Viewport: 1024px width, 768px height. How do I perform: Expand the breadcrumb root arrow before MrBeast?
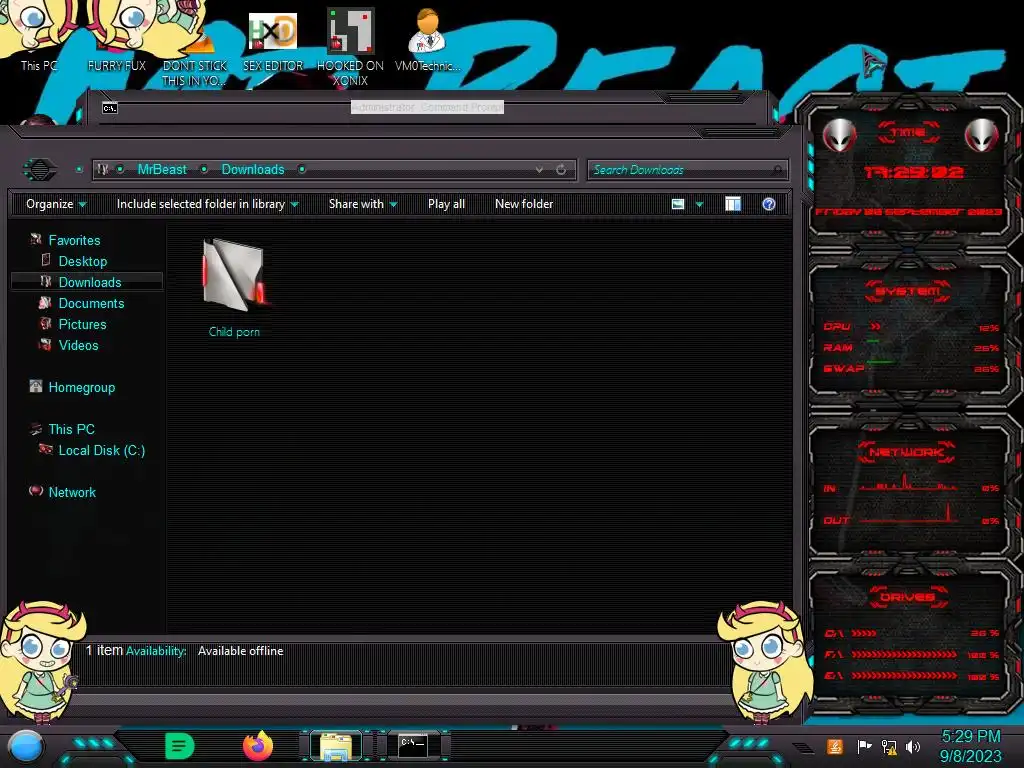[x=120, y=170]
